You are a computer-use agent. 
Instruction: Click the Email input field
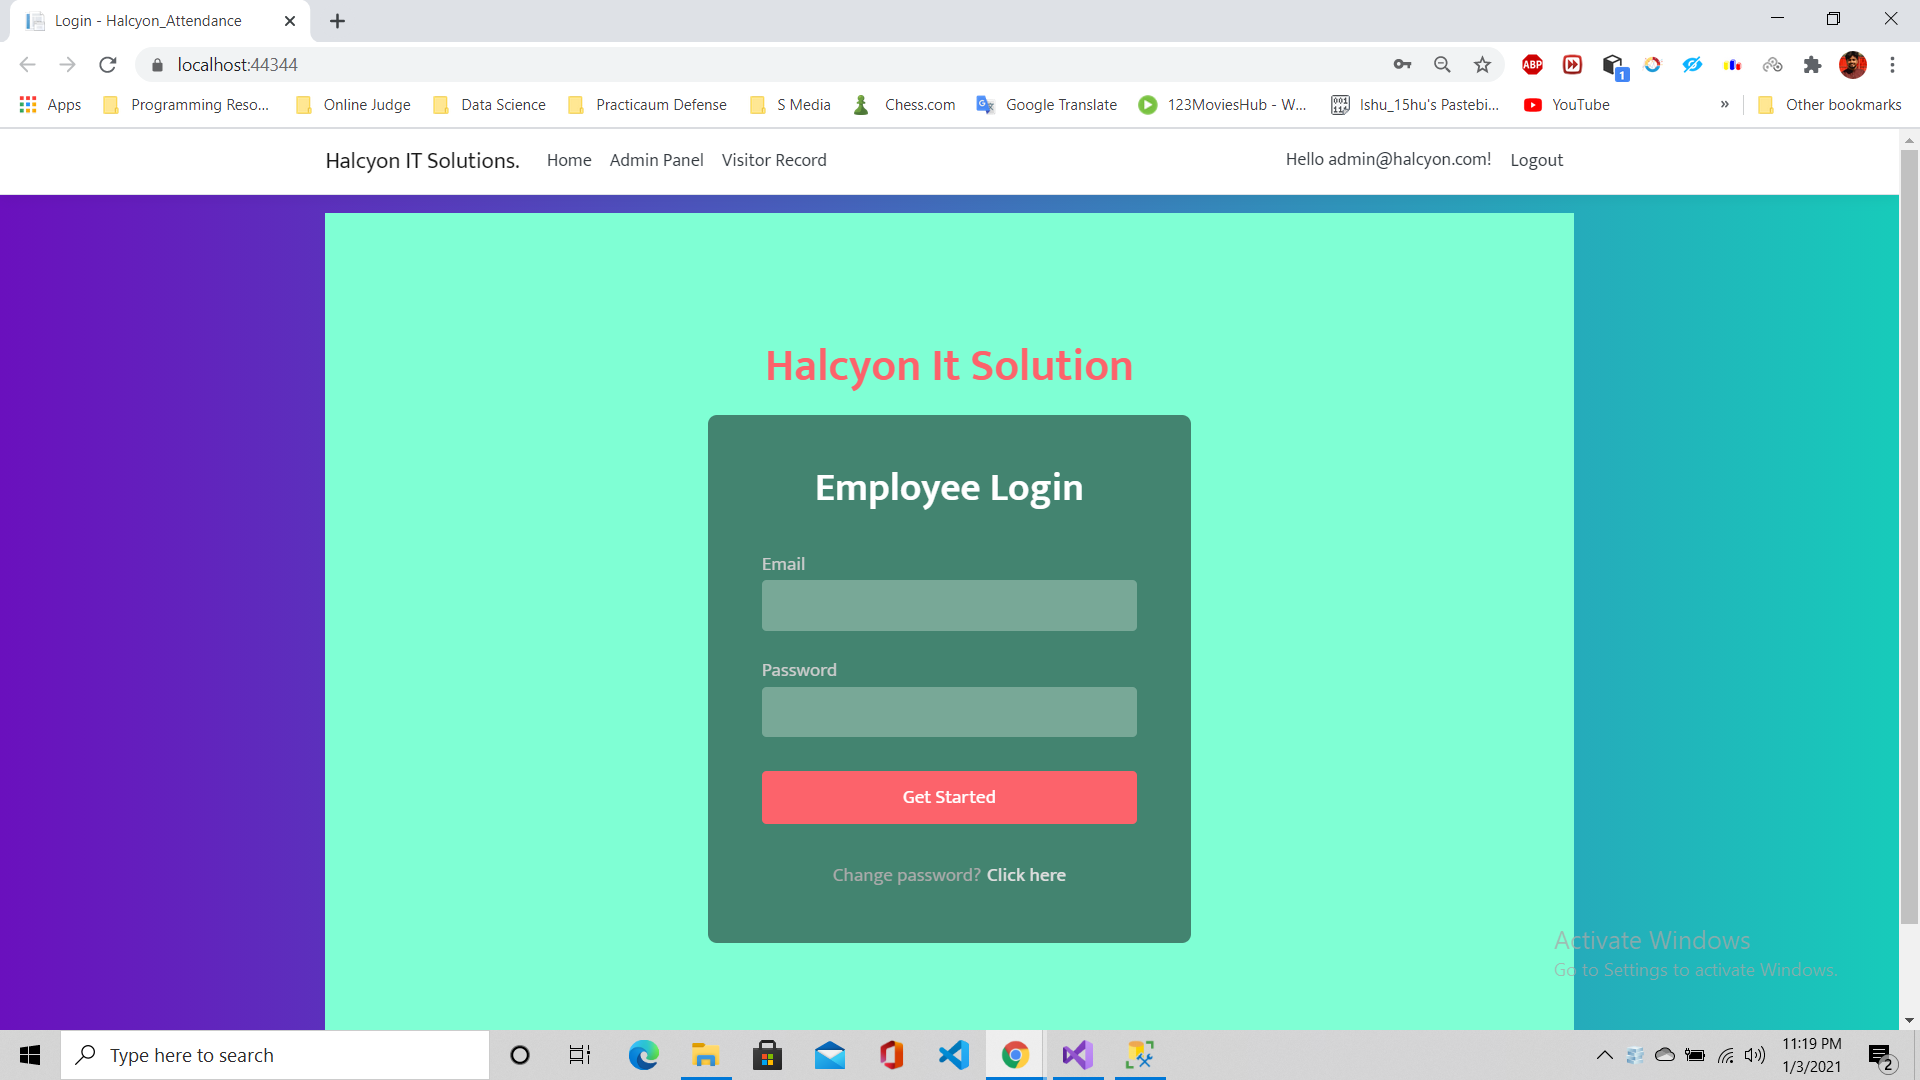949,606
